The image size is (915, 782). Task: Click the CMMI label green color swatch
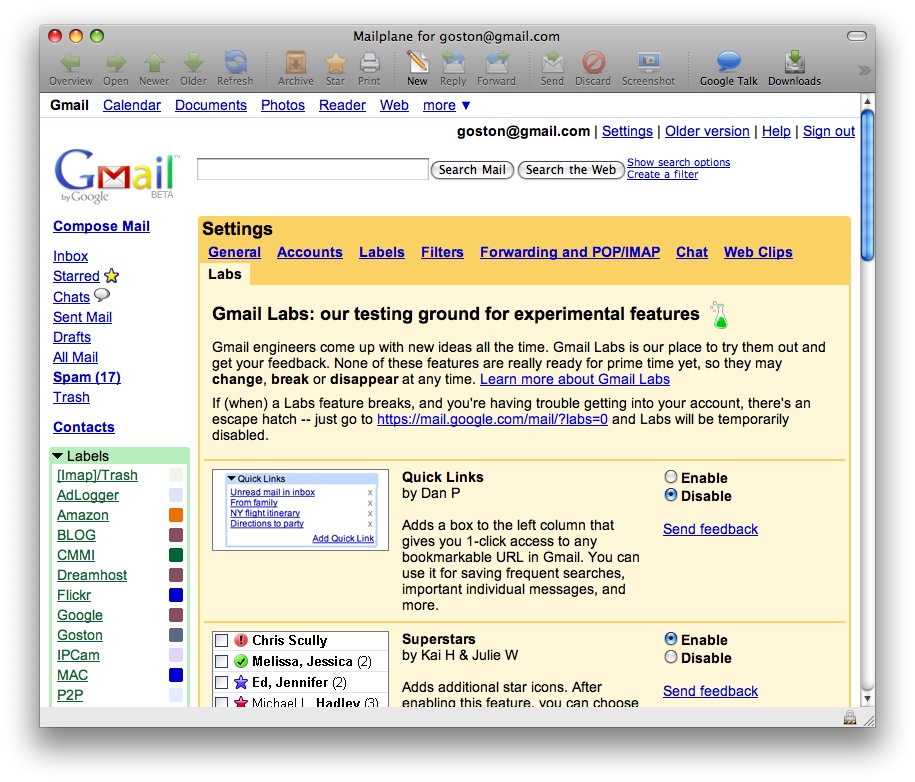(x=176, y=554)
